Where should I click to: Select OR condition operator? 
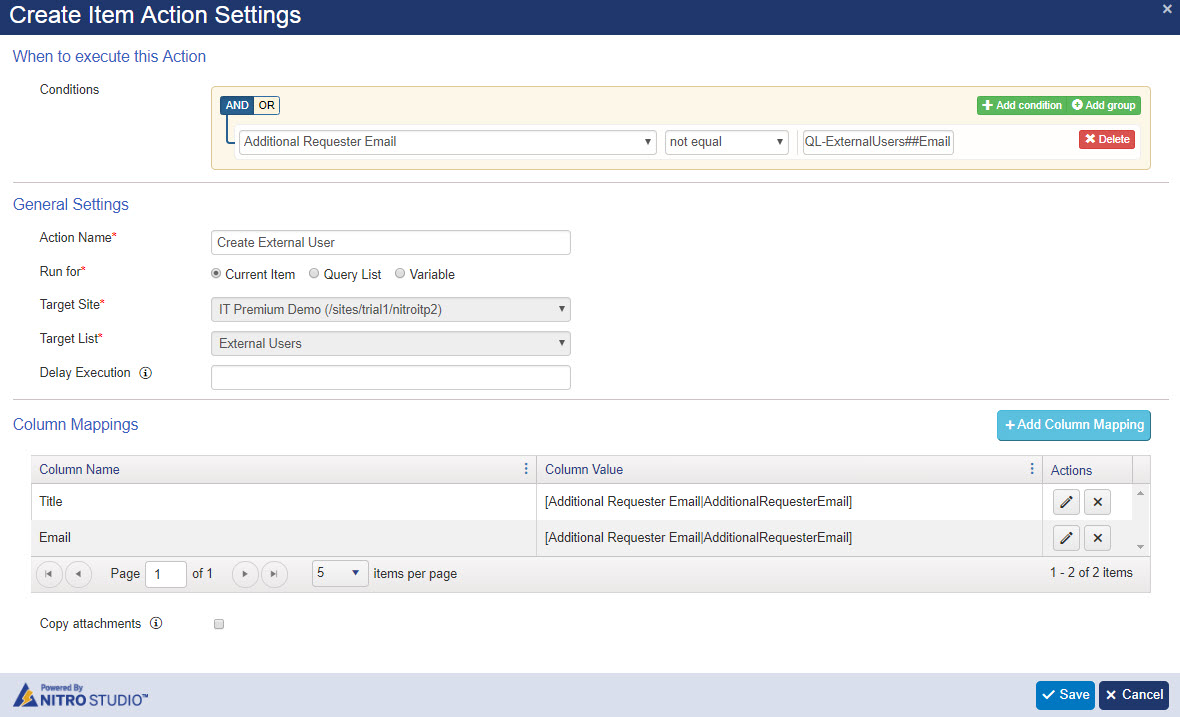point(266,105)
